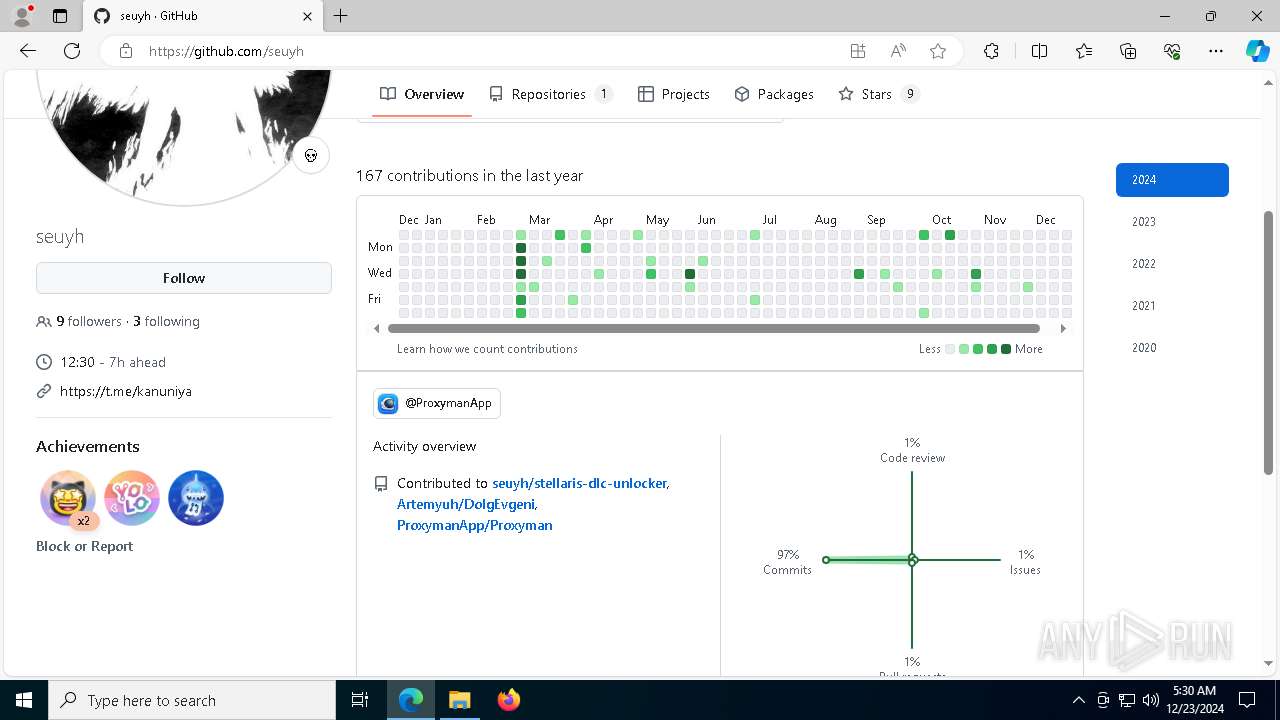Open File Explorer from taskbar

click(459, 700)
